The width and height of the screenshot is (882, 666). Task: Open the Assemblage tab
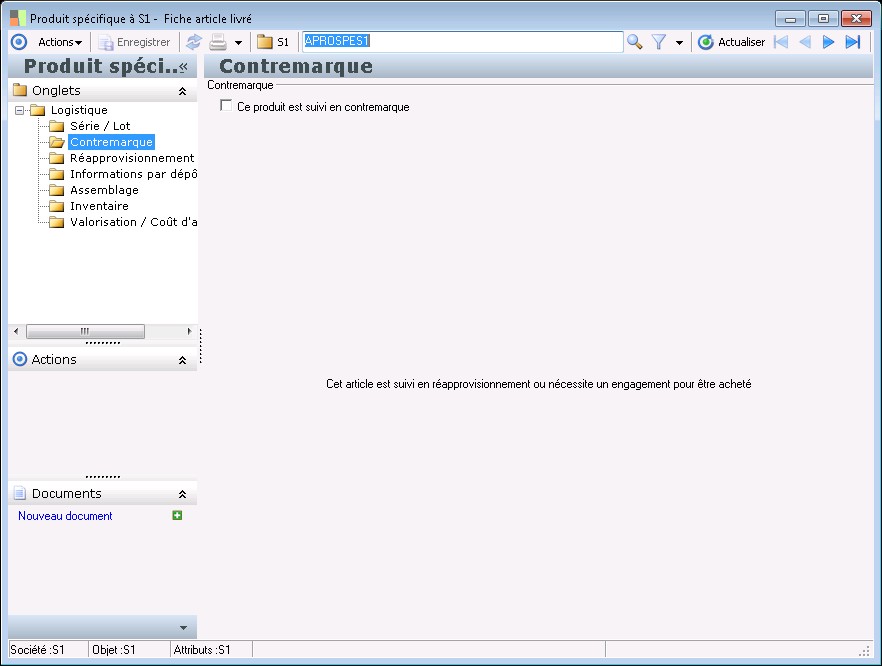coord(94,190)
